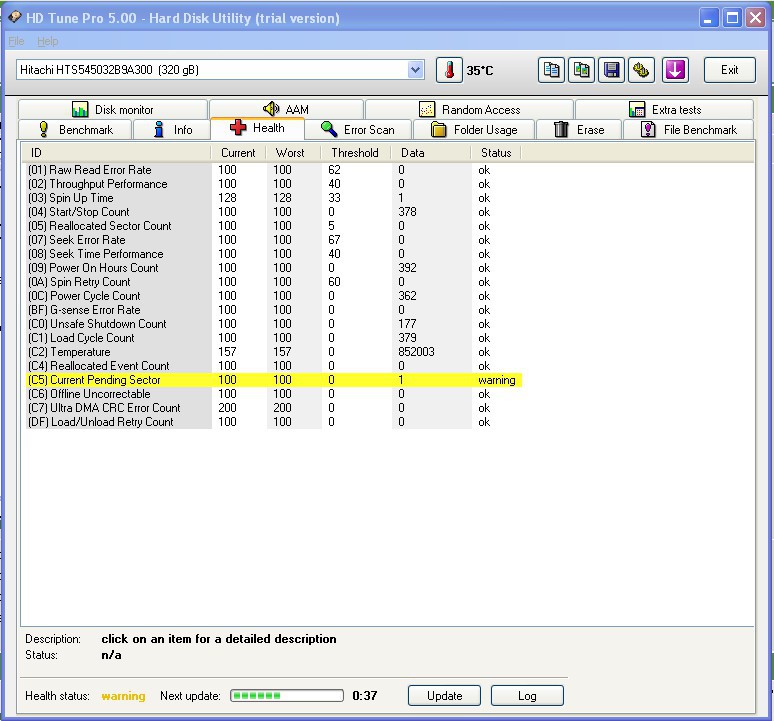Click the HD Tune title bar app icon
This screenshot has height=721, width=774.
(x=14, y=18)
